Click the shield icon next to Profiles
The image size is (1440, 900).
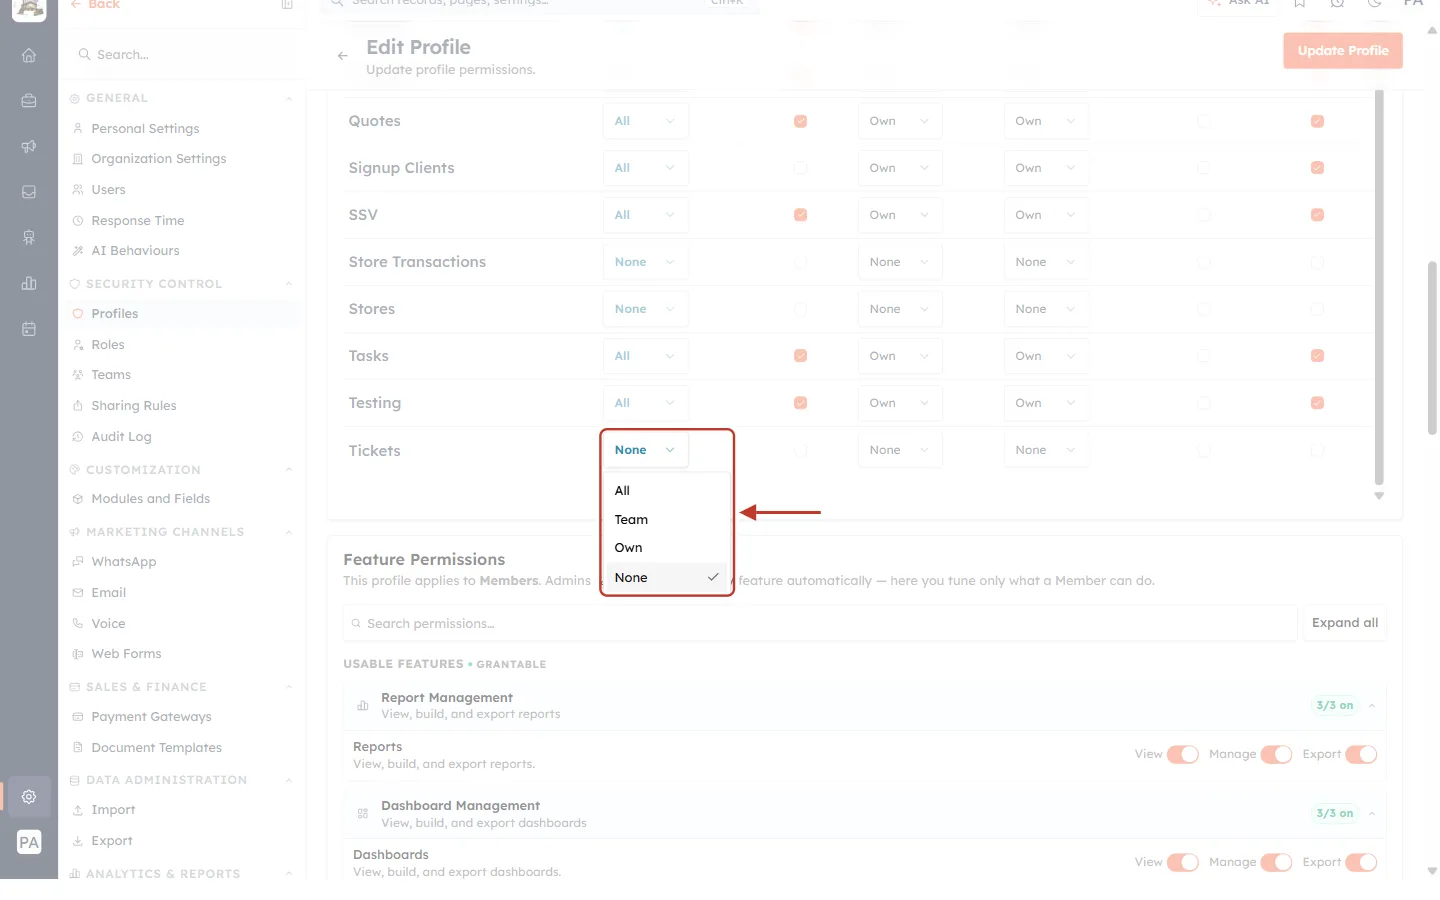[x=78, y=314]
